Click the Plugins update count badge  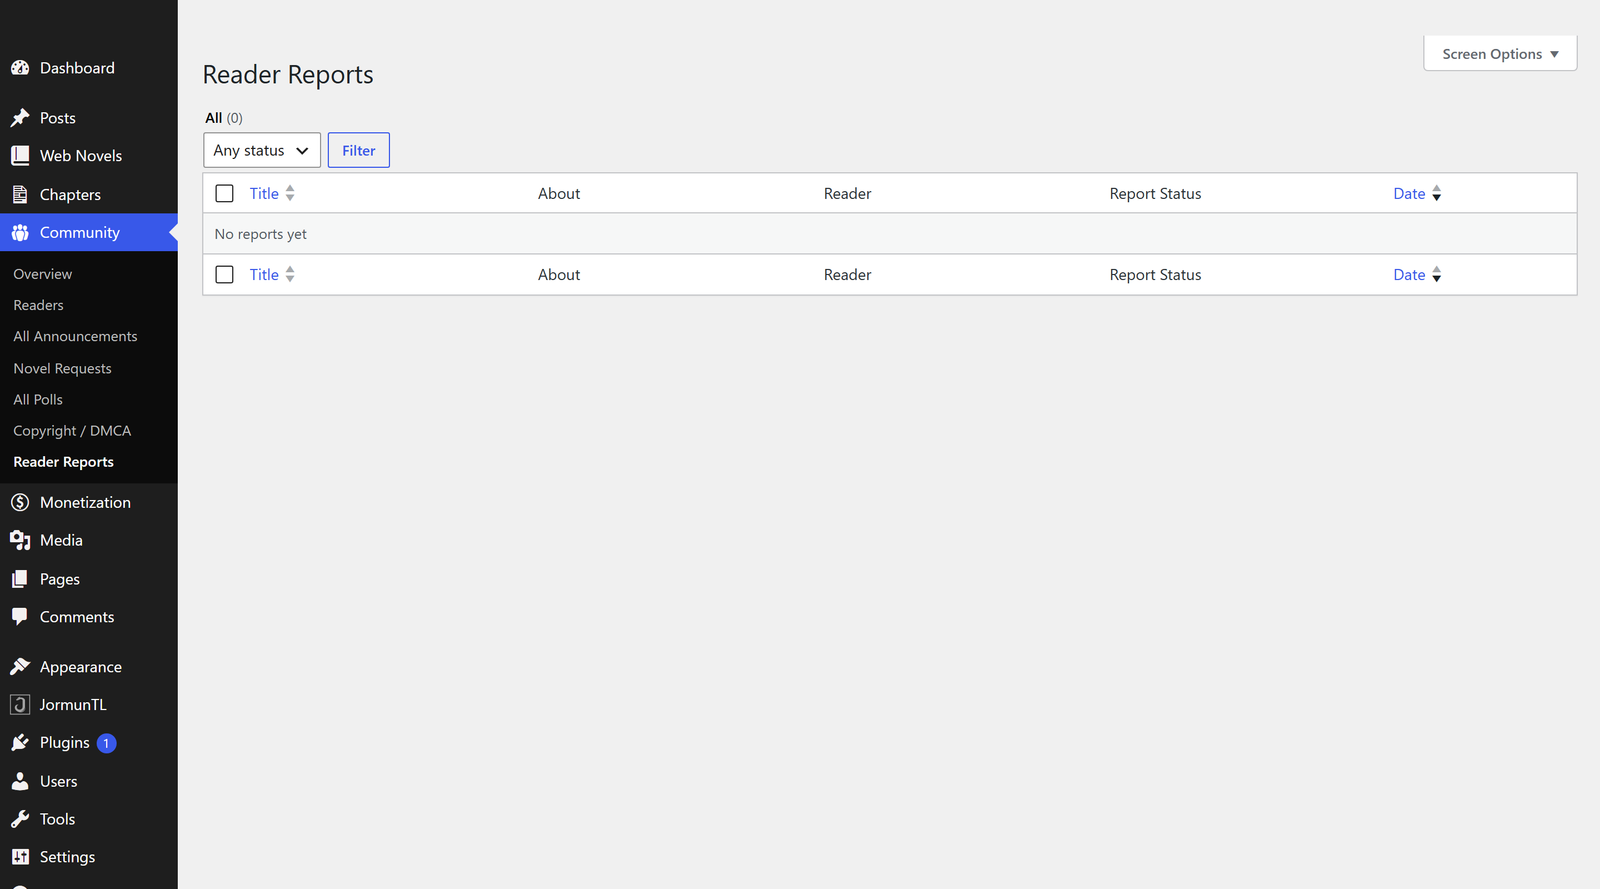[x=106, y=743]
